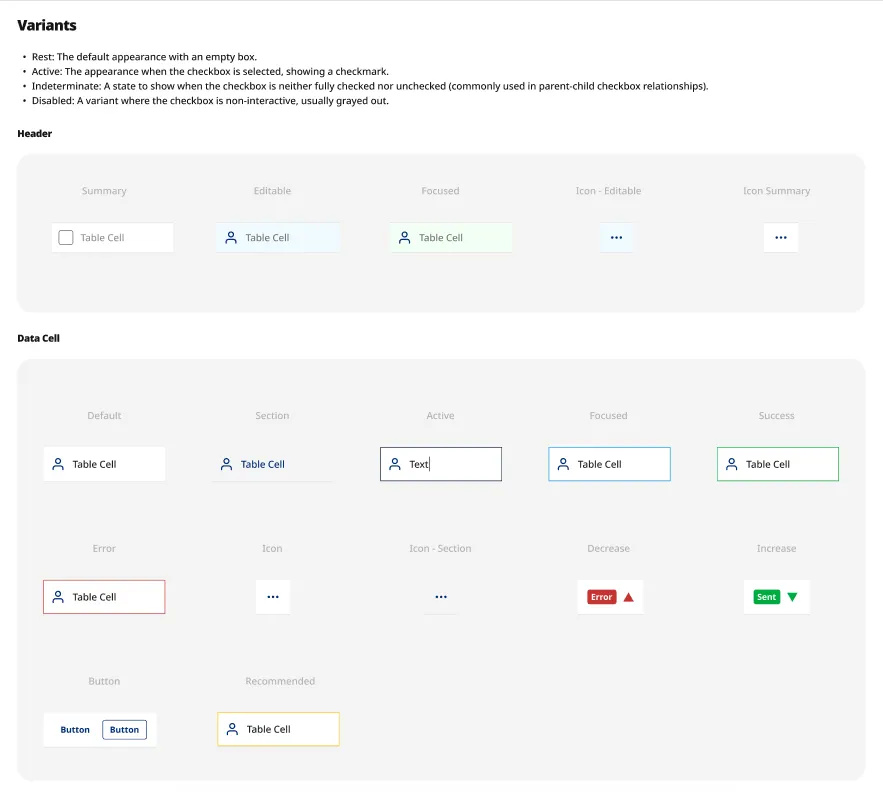Viewport: 883px width, 792px height.
Task: Click the Recommended variant label
Action: click(x=280, y=681)
